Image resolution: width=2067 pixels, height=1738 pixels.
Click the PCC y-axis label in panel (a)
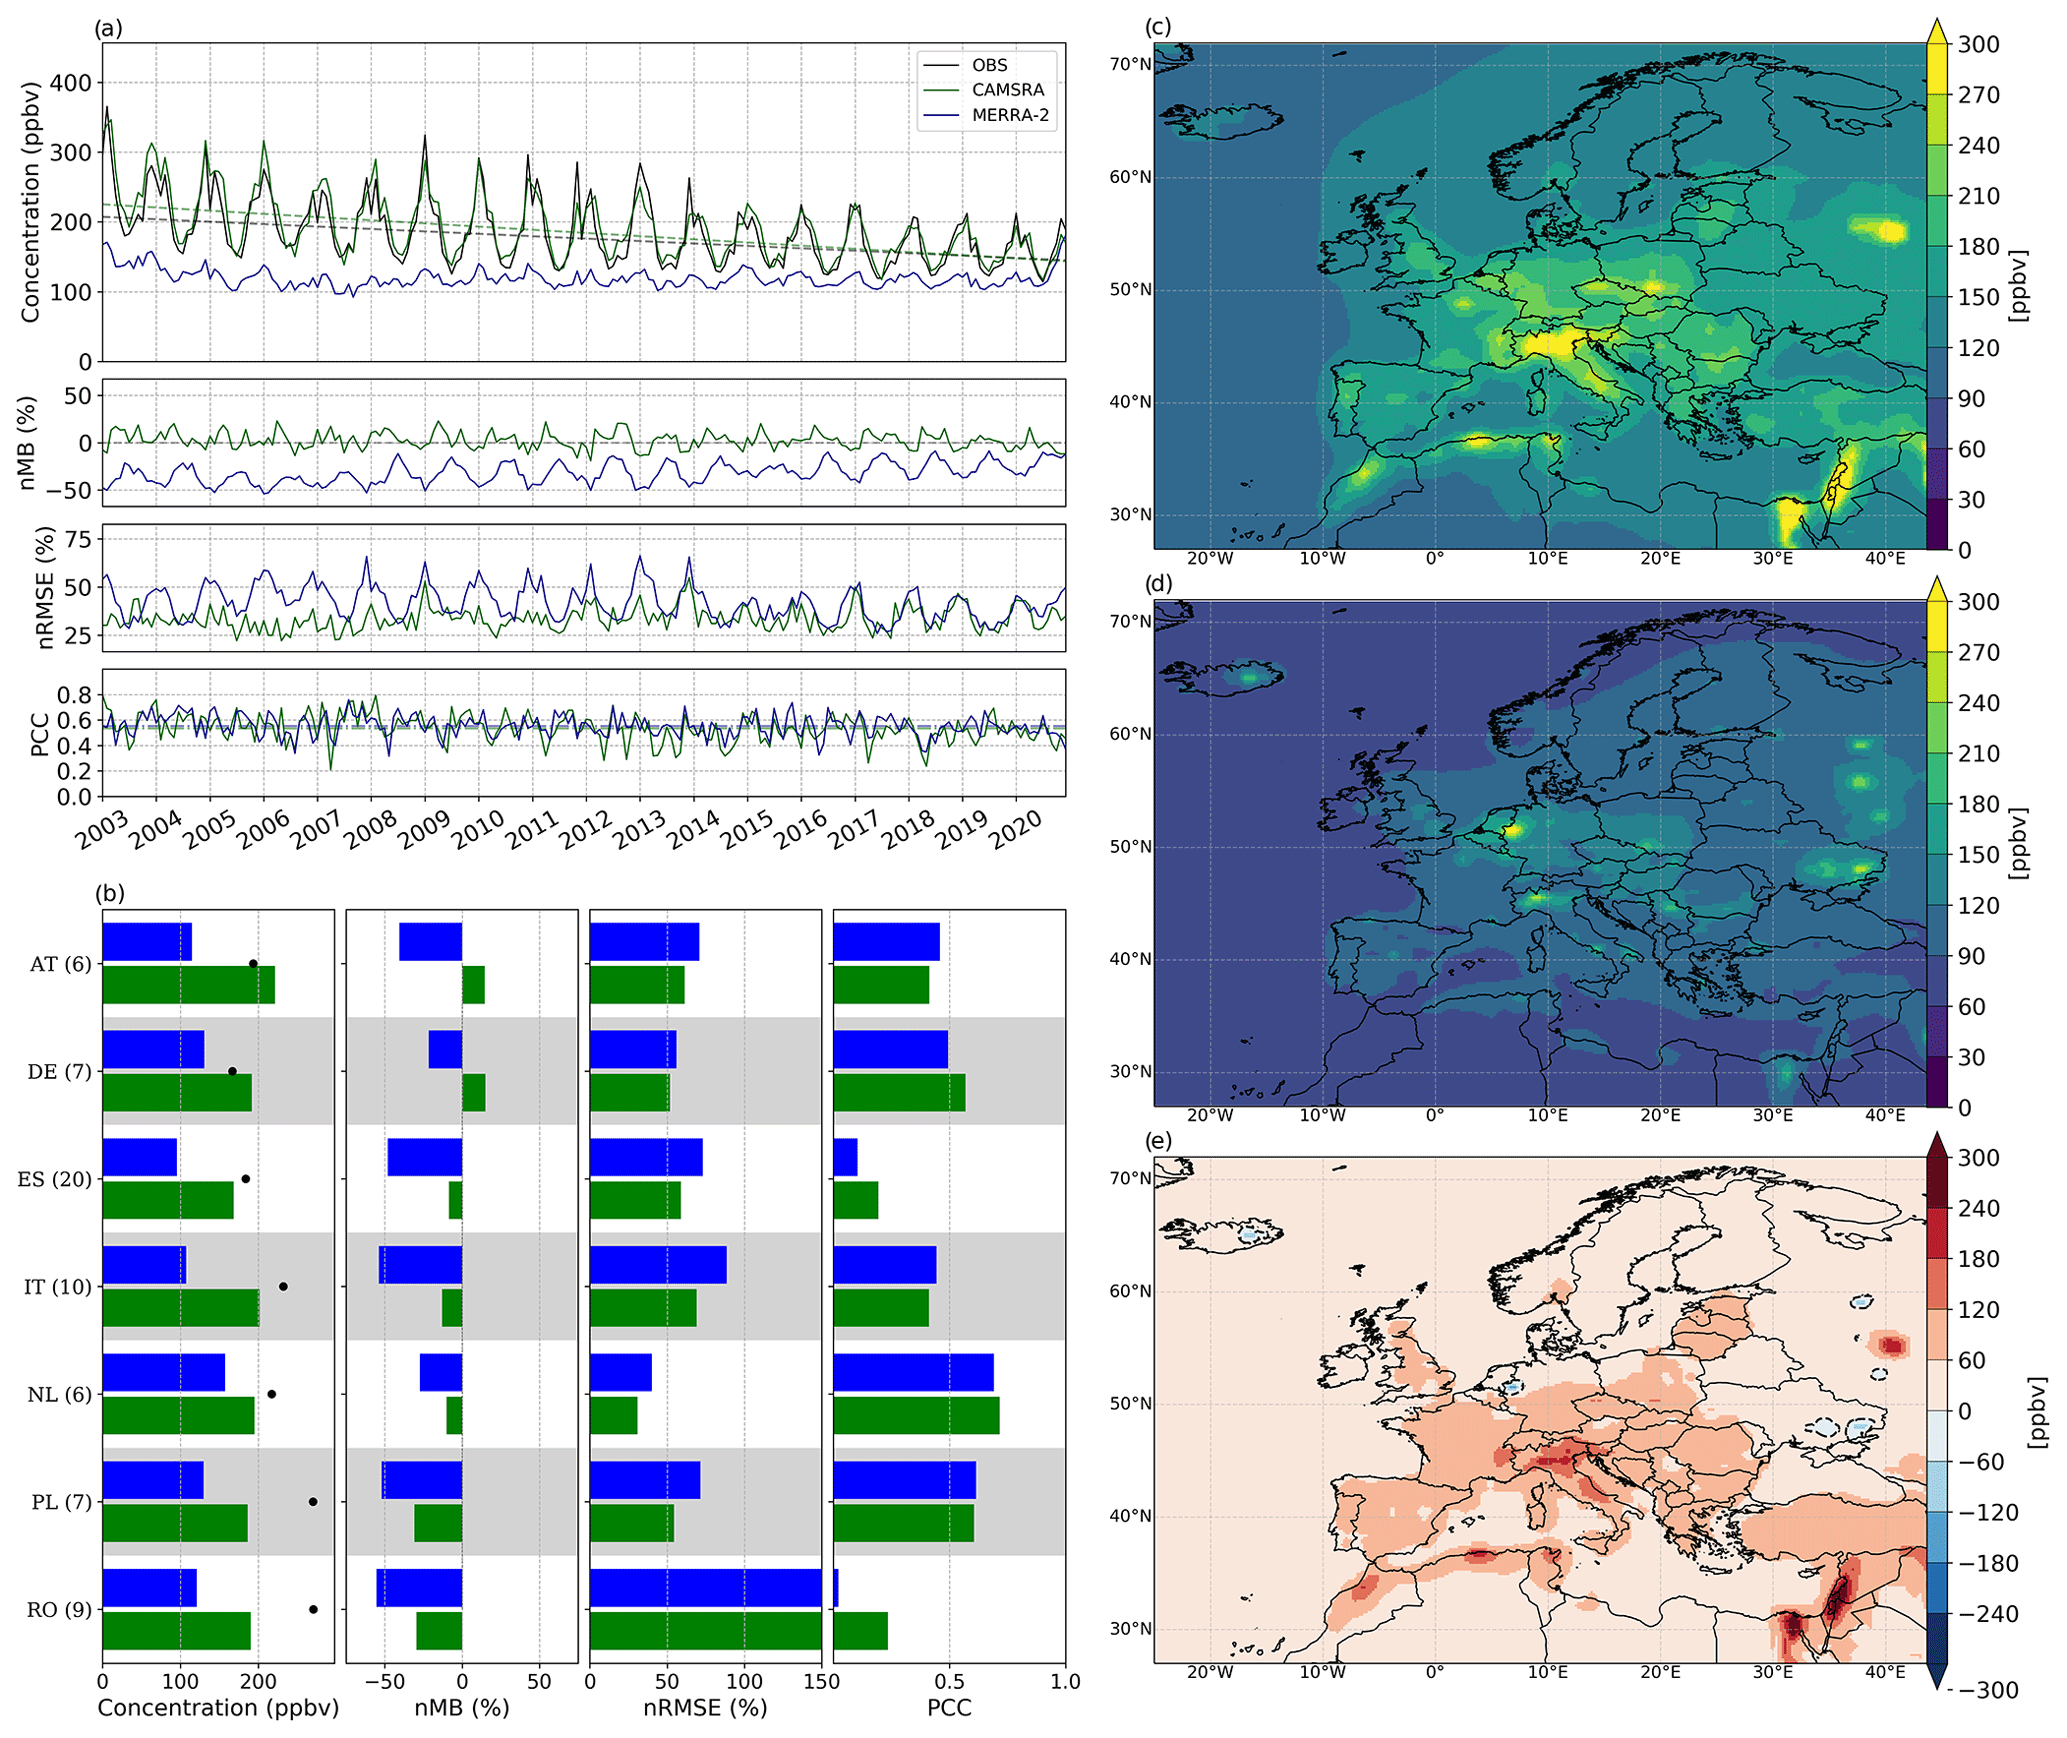point(40,733)
